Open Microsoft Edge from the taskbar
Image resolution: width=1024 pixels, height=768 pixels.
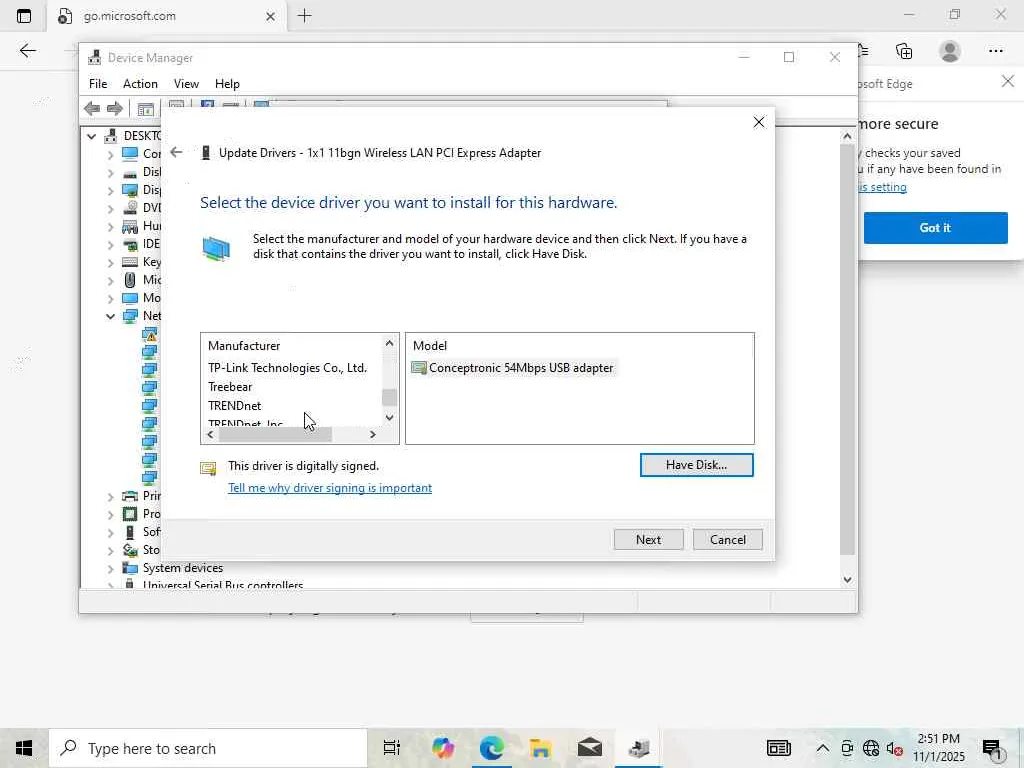click(x=492, y=748)
